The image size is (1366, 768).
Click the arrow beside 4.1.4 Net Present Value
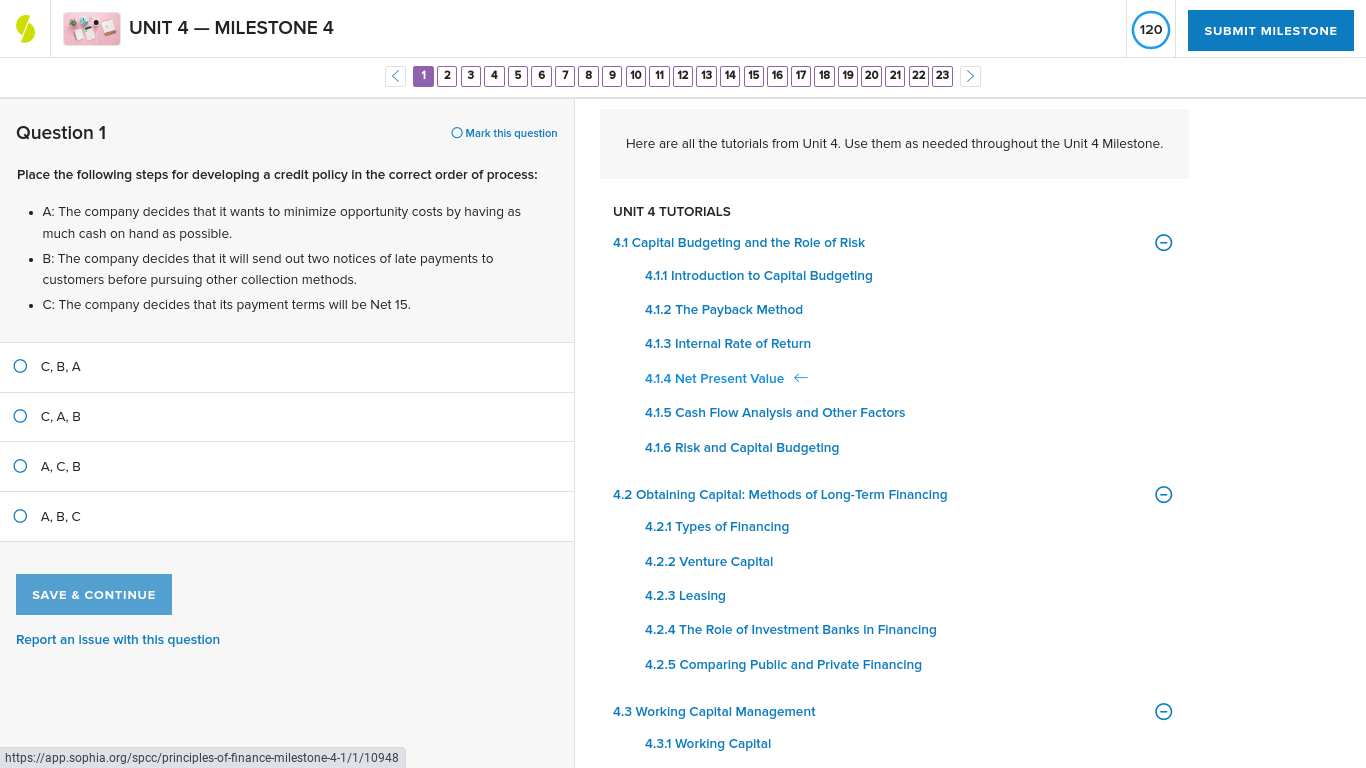(x=800, y=378)
